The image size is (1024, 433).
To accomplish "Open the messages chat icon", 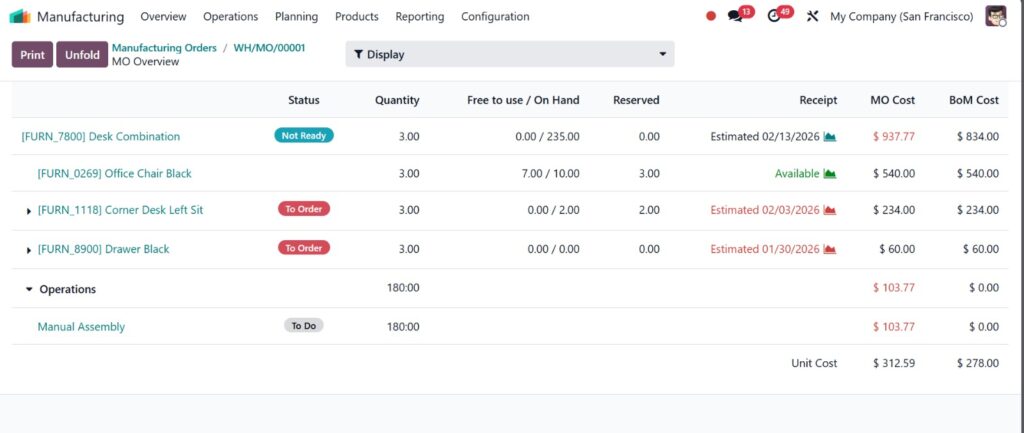I will pos(736,16).
